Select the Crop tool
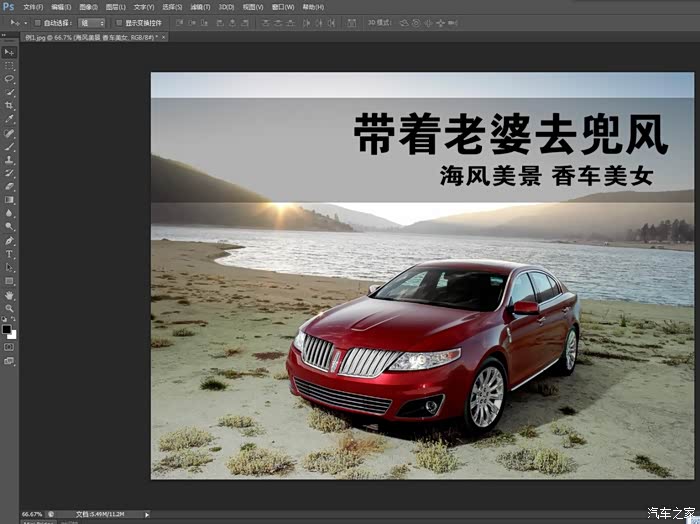This screenshot has width=700, height=524. click(9, 105)
